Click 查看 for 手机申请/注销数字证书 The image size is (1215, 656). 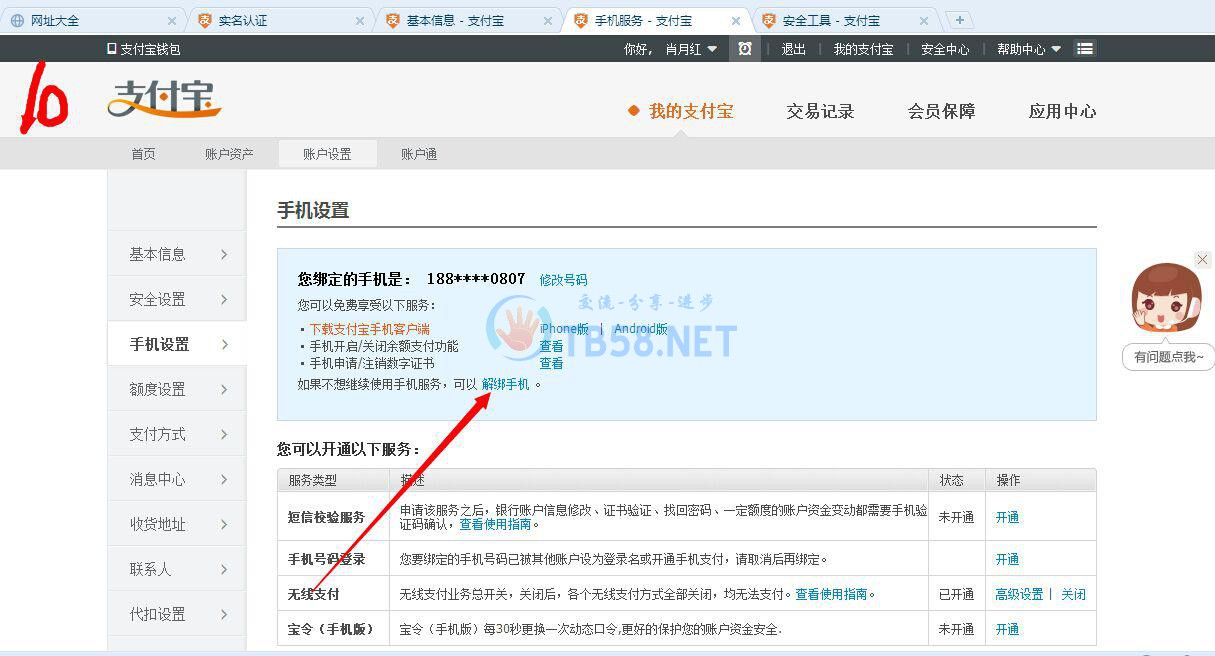[x=551, y=364]
